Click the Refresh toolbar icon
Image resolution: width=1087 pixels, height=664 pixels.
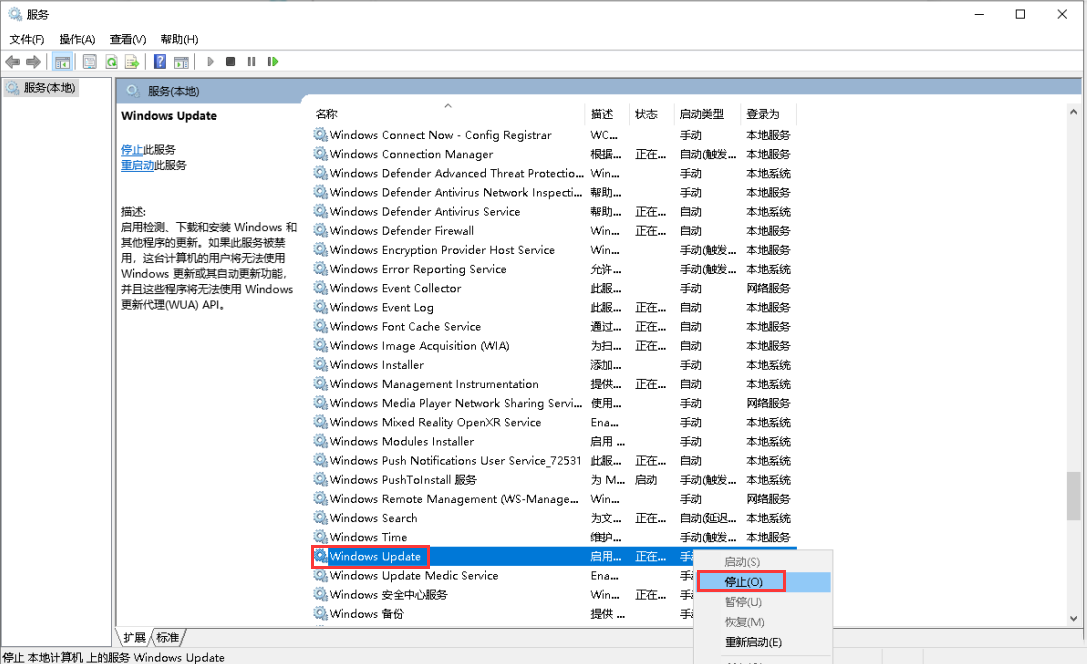[111, 62]
